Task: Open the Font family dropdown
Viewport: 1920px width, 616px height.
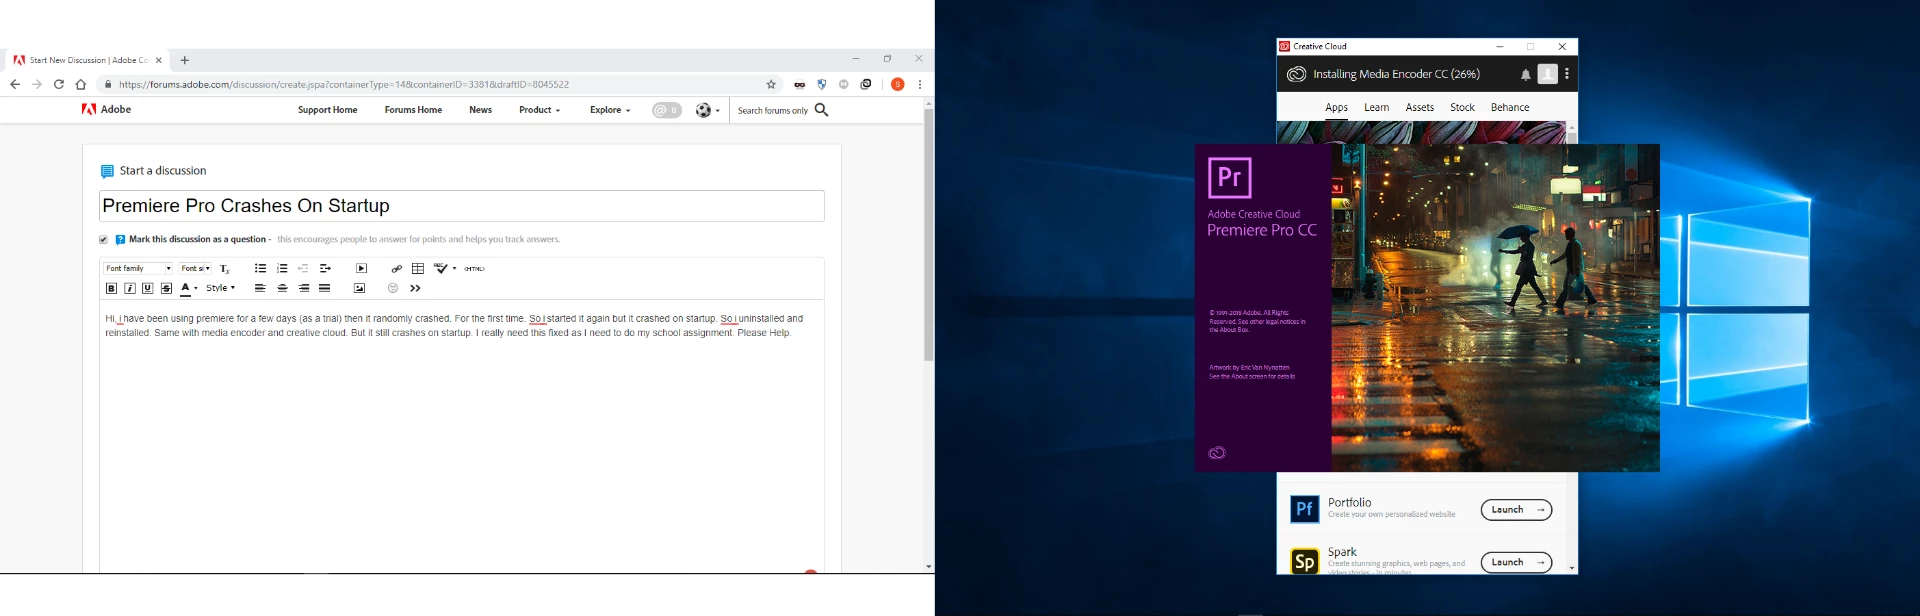Action: click(138, 268)
